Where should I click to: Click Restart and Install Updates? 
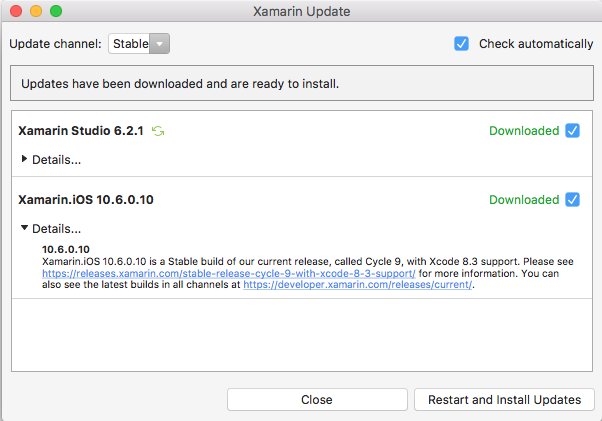[504, 400]
